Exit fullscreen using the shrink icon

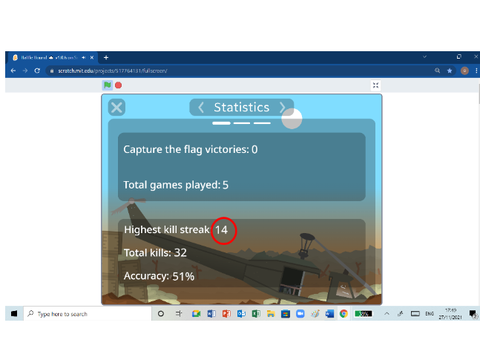point(376,85)
